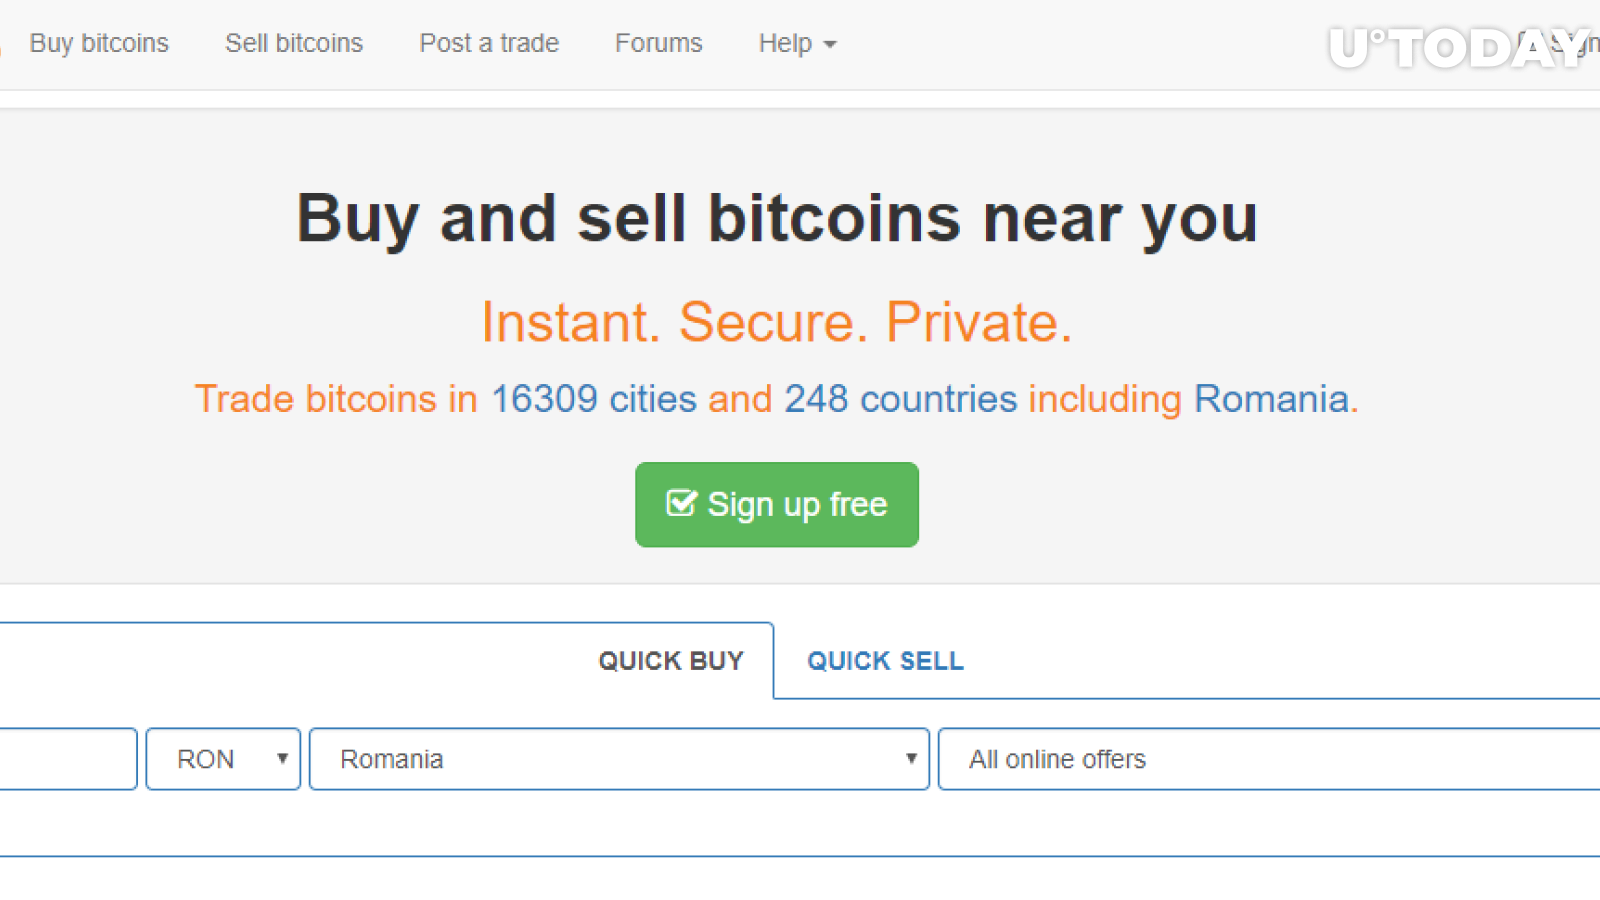The width and height of the screenshot is (1600, 900).
Task: Click the checkmark icon in Sign up button
Action: pos(681,503)
